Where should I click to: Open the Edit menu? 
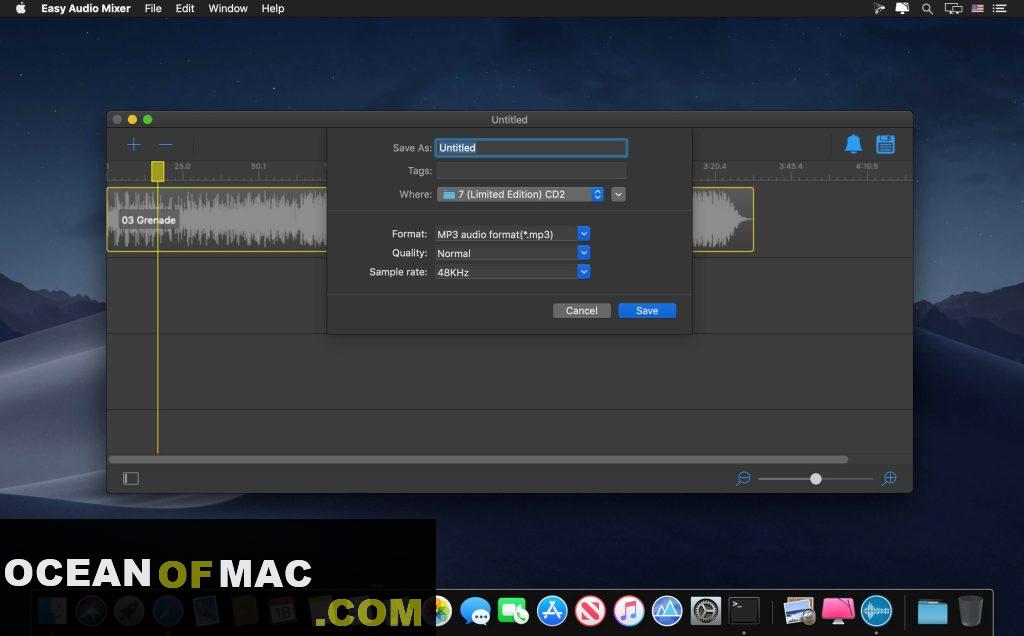coord(185,8)
